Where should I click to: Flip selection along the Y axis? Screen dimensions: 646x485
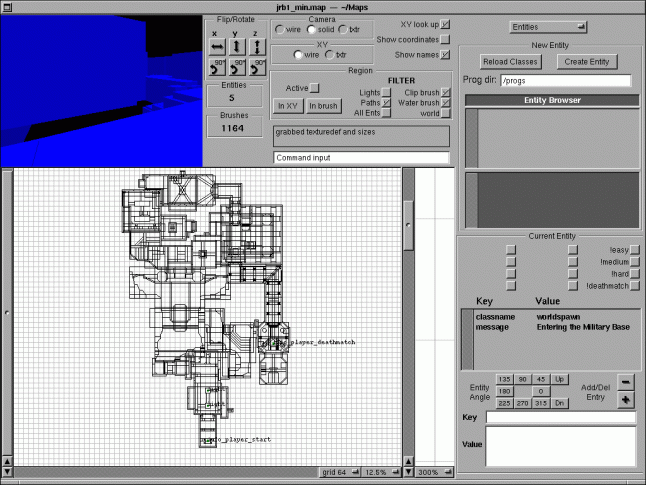pyautogui.click(x=237, y=47)
